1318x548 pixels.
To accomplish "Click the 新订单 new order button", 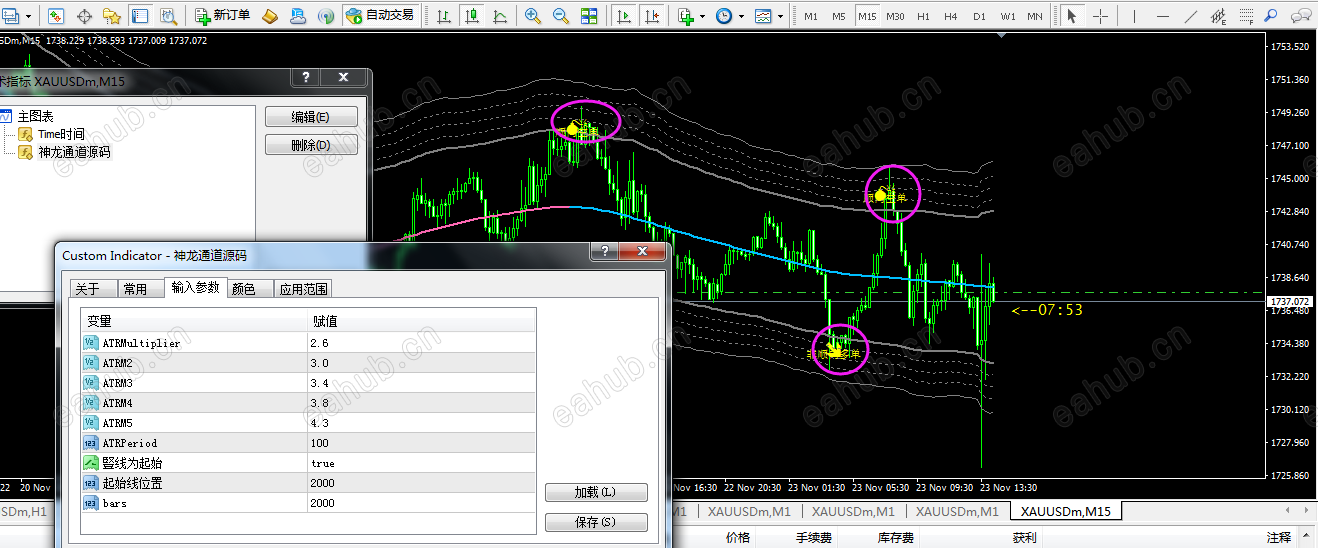I will [x=224, y=16].
